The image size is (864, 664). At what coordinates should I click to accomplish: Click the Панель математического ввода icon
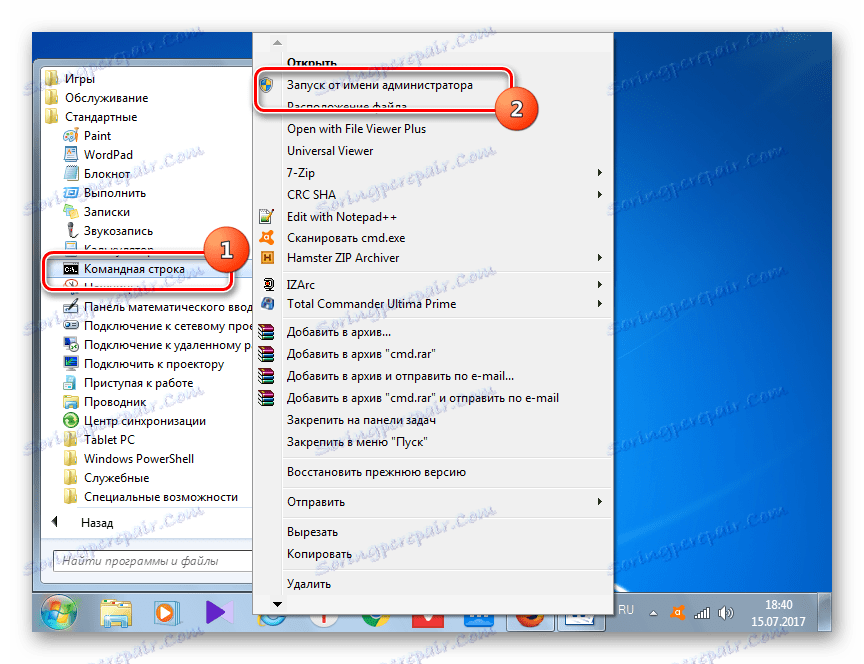click(x=71, y=306)
